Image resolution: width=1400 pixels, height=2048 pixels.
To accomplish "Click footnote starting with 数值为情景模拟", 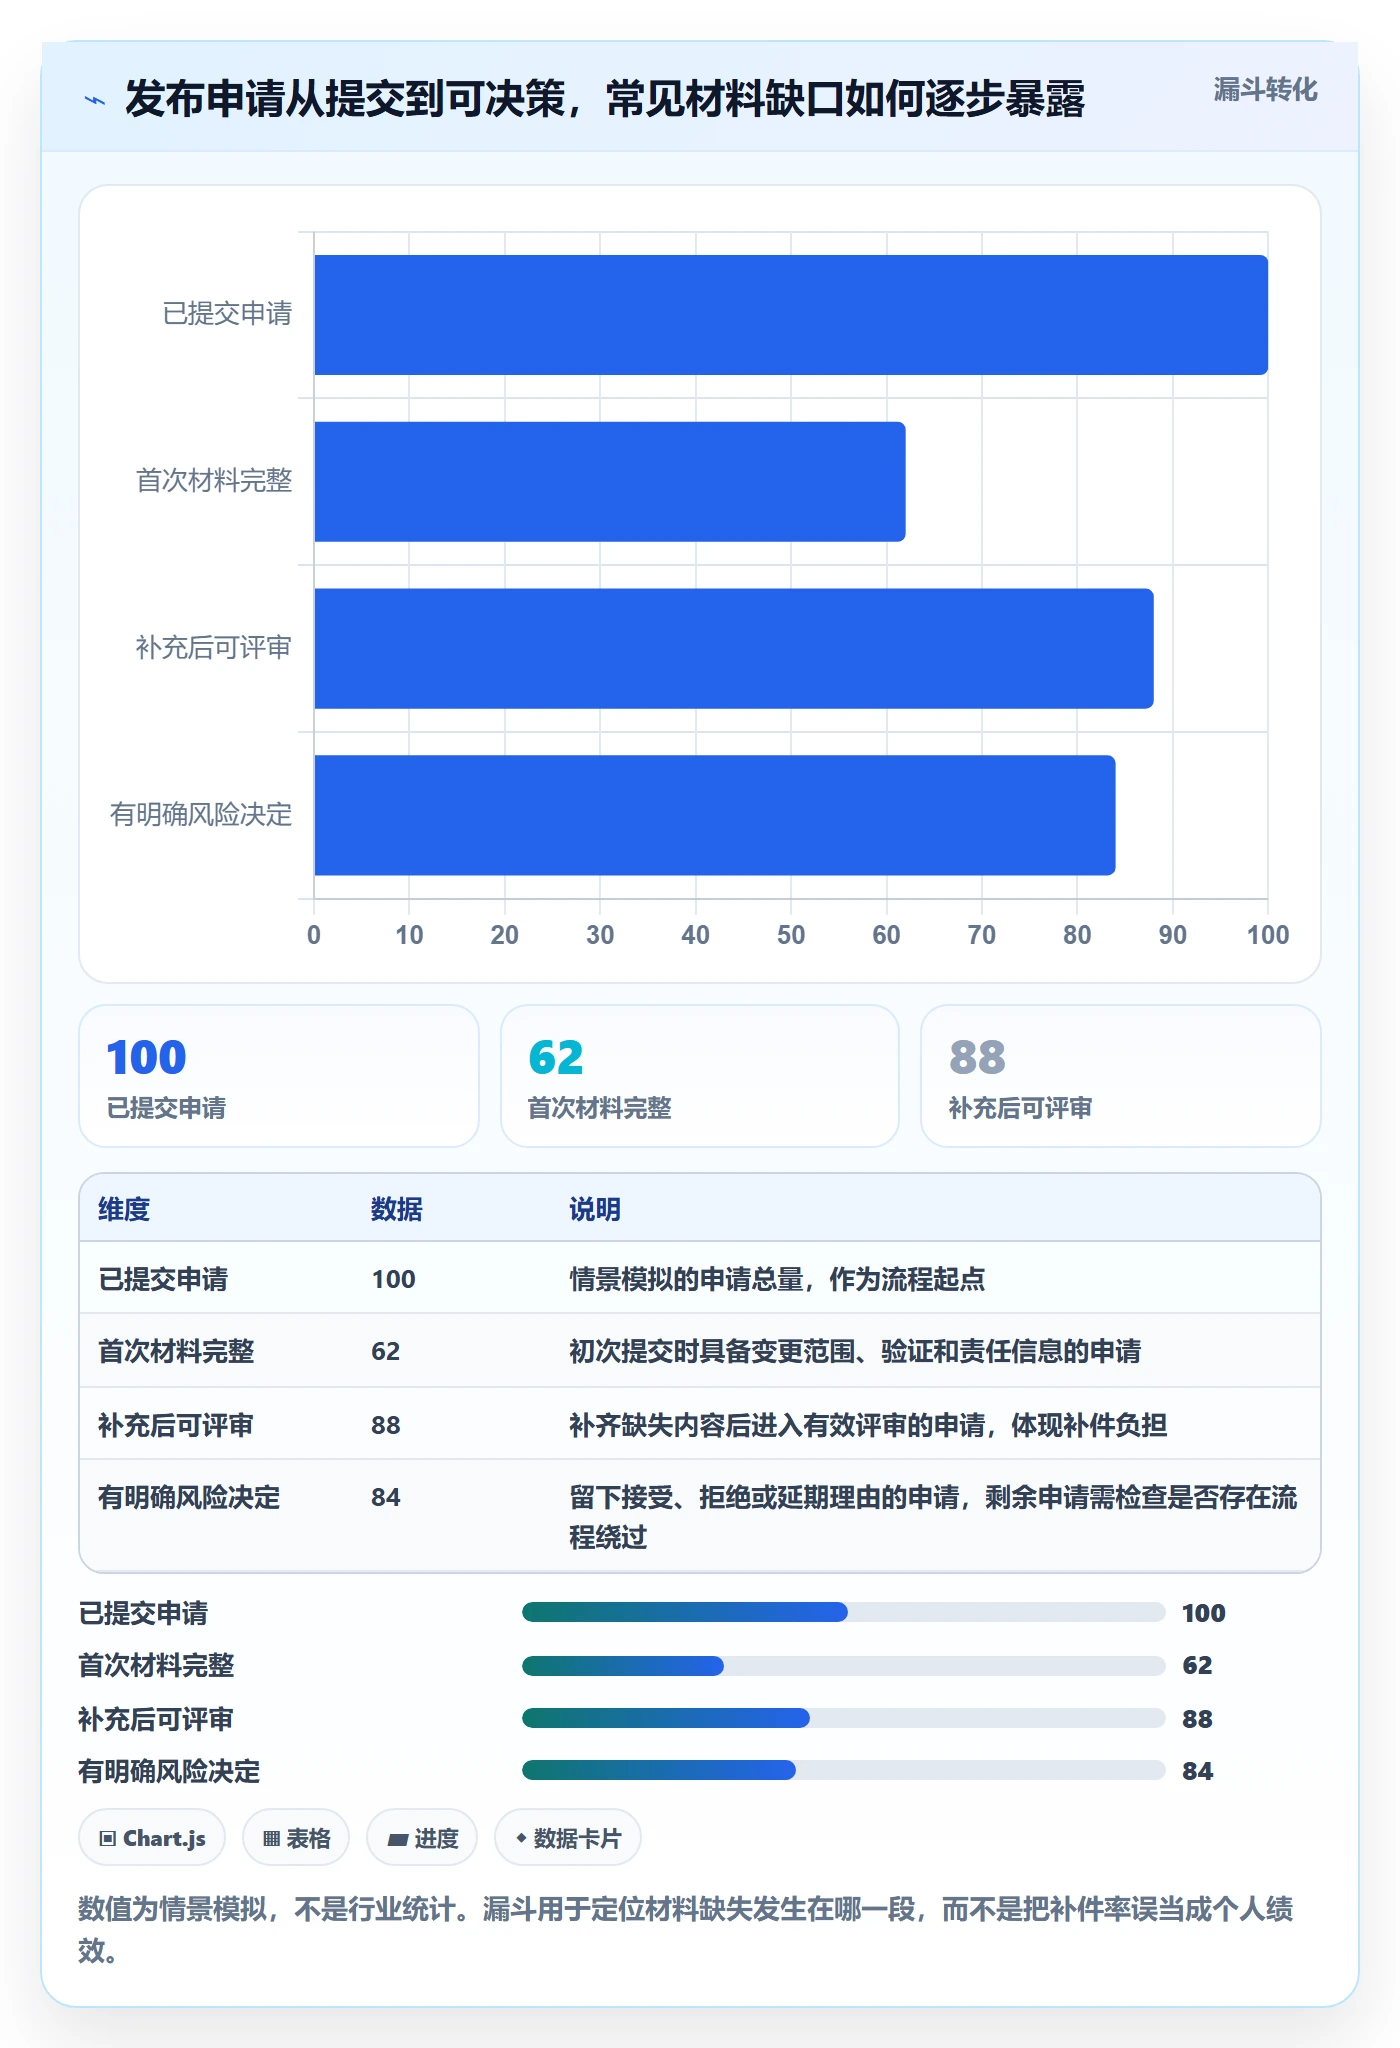I will coord(686,1930).
